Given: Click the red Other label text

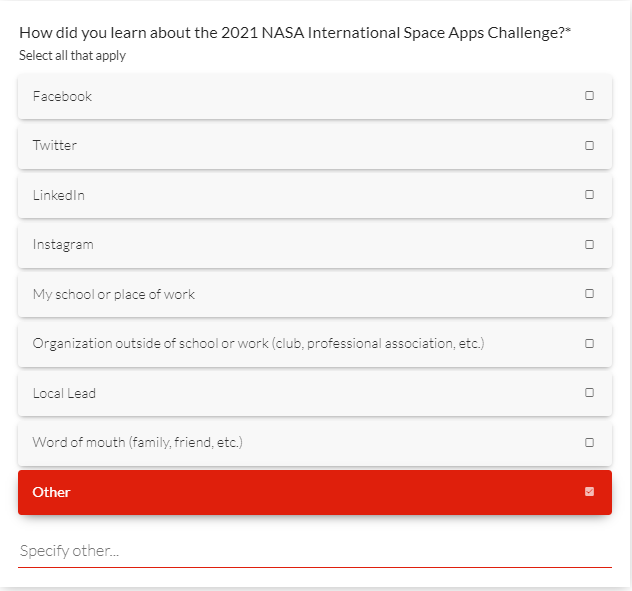Looking at the screenshot, I should [51, 492].
